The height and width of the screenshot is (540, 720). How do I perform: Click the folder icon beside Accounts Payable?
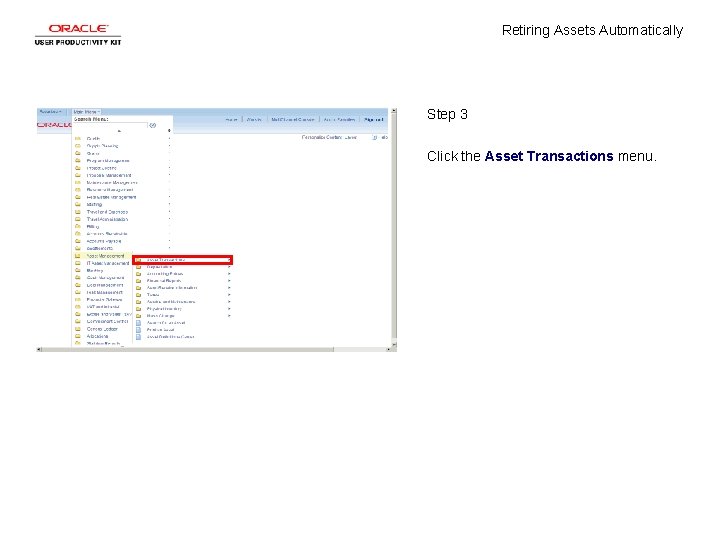point(78,241)
